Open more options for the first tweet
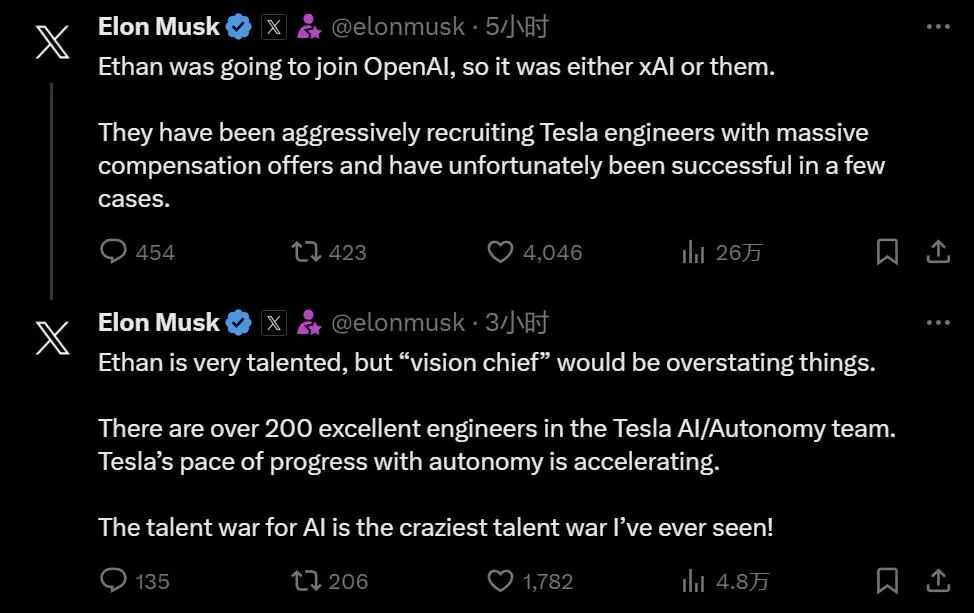974x613 pixels. [x=938, y=27]
